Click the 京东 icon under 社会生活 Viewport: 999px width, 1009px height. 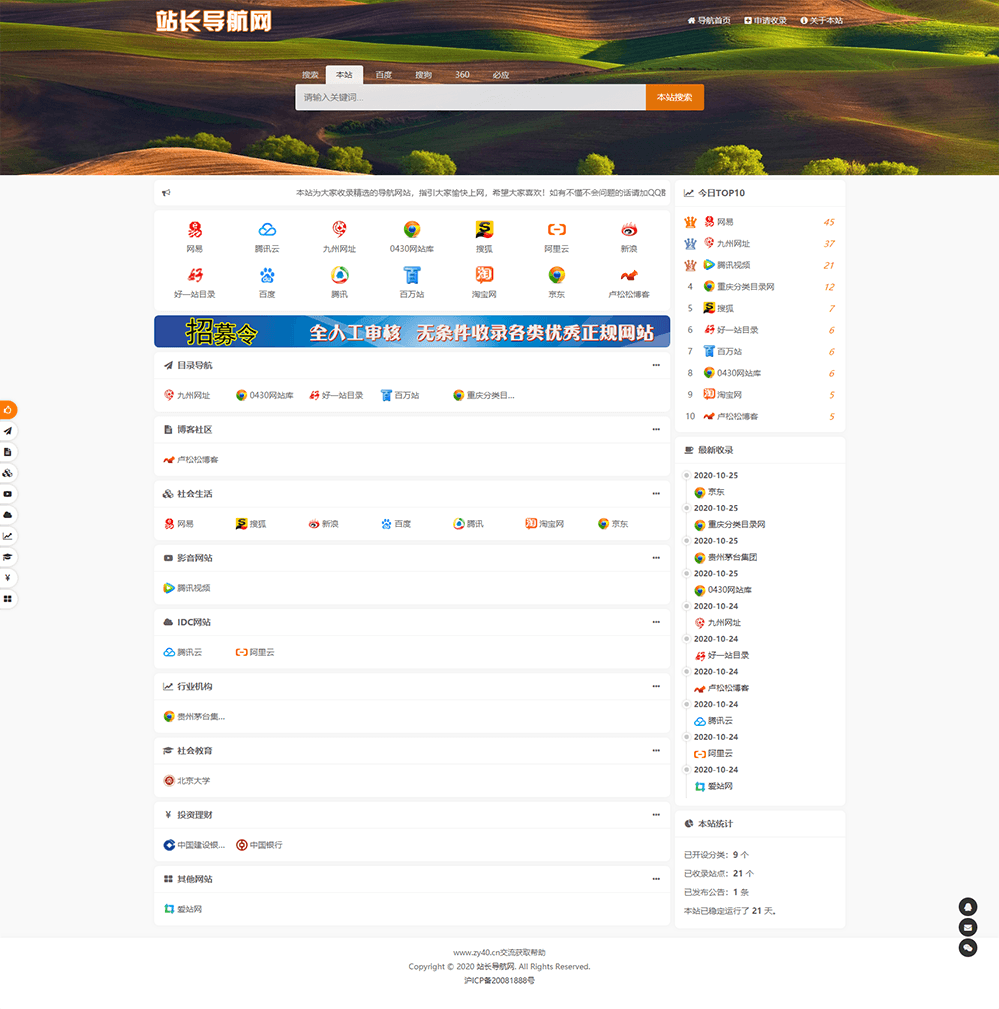613,523
